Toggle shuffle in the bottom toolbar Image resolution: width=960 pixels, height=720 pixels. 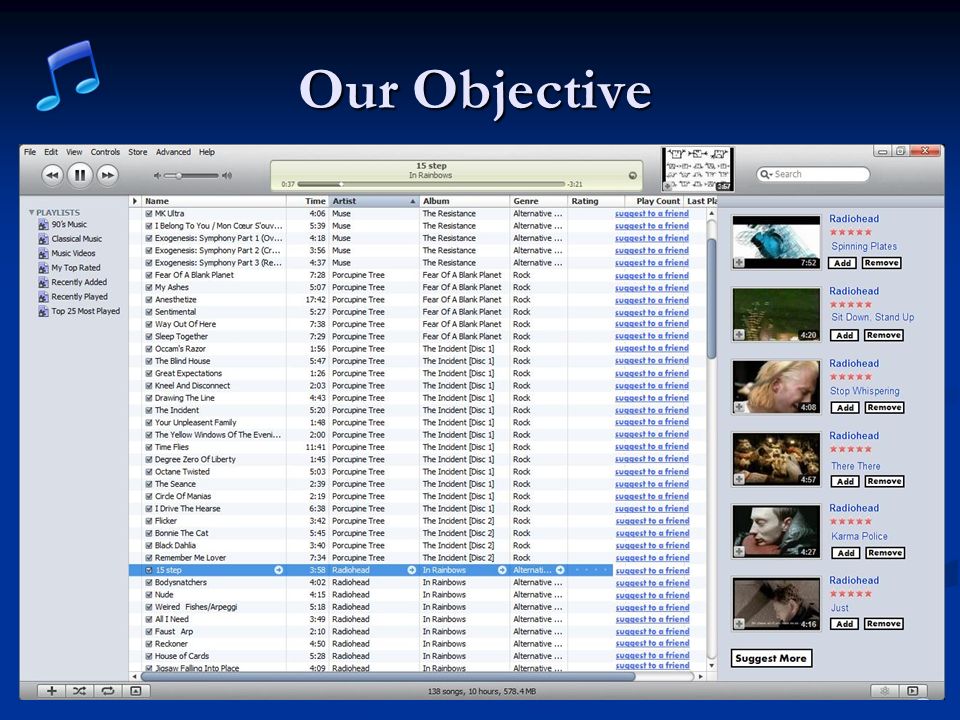[x=80, y=691]
